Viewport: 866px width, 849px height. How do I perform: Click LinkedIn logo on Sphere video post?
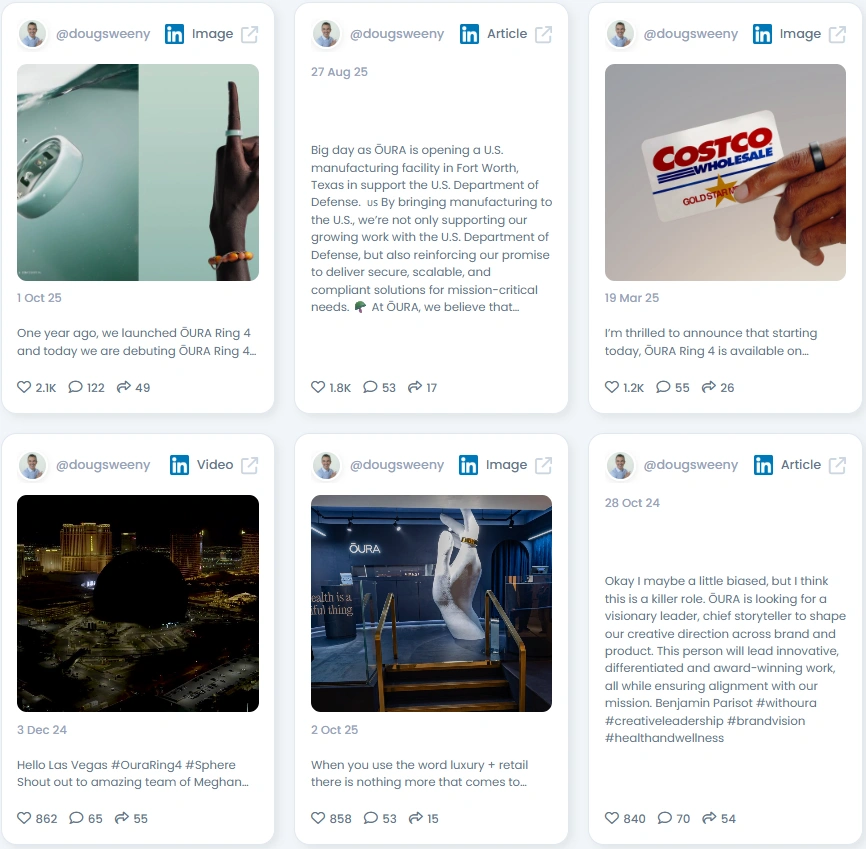(179, 465)
